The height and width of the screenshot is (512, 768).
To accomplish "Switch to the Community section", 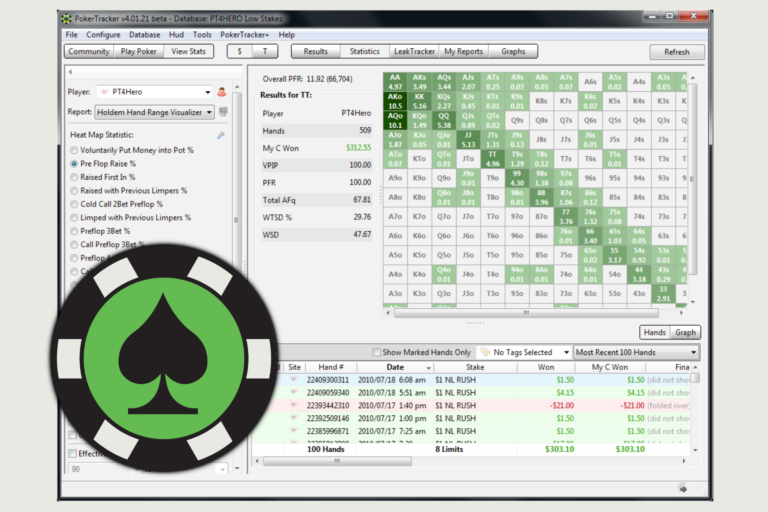I will [89, 51].
